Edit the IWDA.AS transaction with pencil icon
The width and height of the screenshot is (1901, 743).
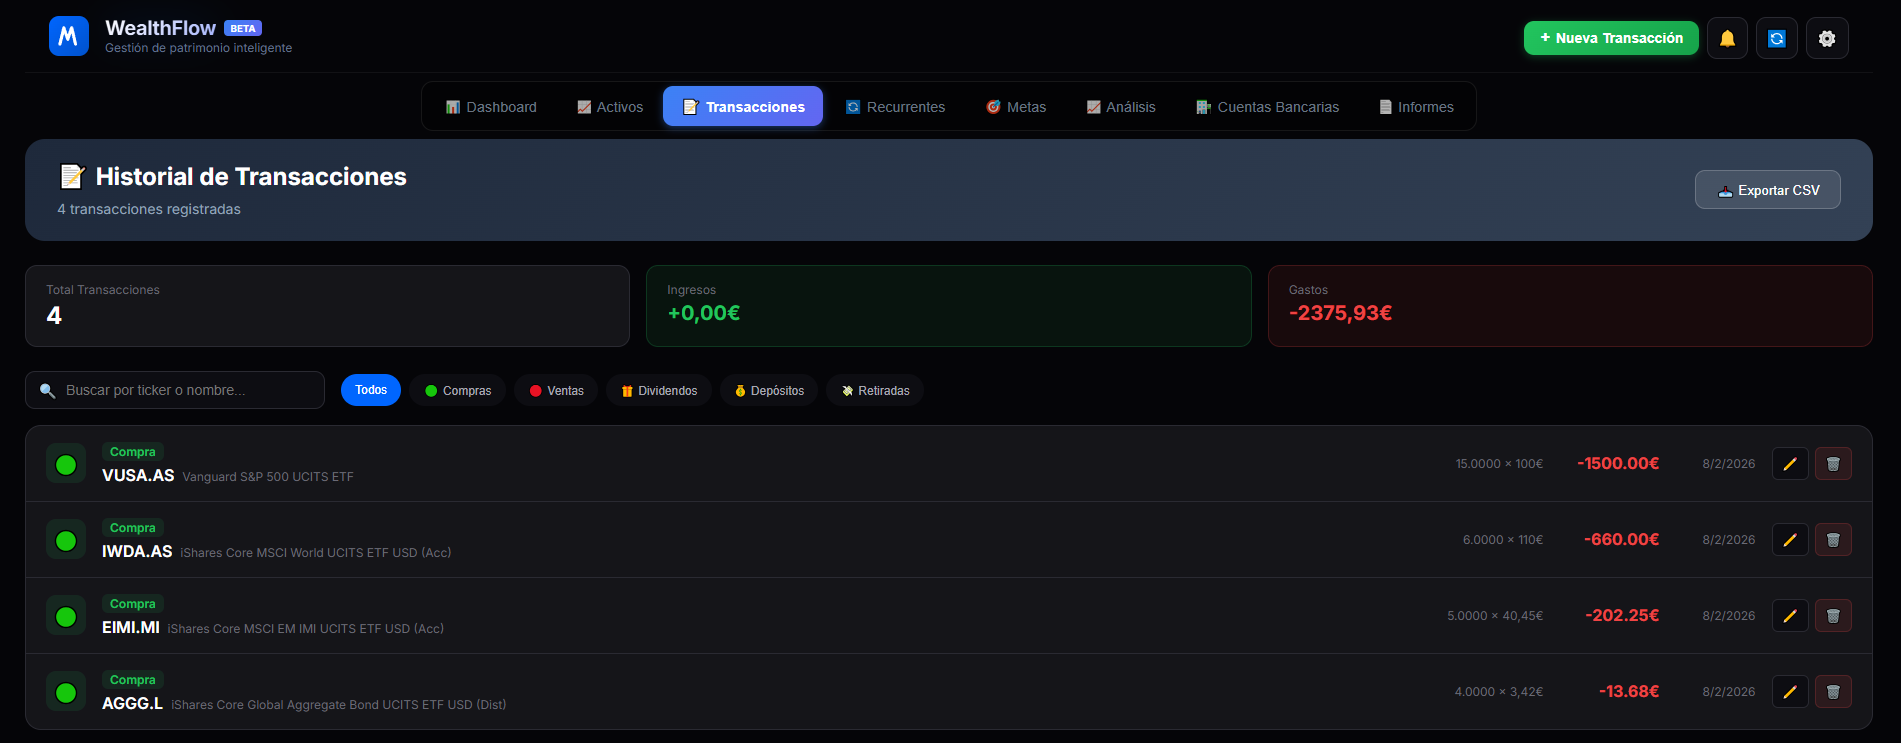click(x=1790, y=540)
